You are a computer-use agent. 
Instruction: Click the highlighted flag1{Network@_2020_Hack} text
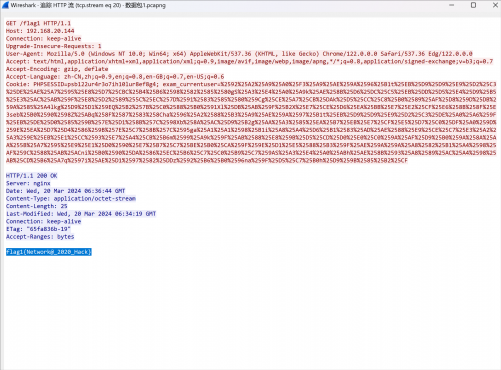(49, 252)
